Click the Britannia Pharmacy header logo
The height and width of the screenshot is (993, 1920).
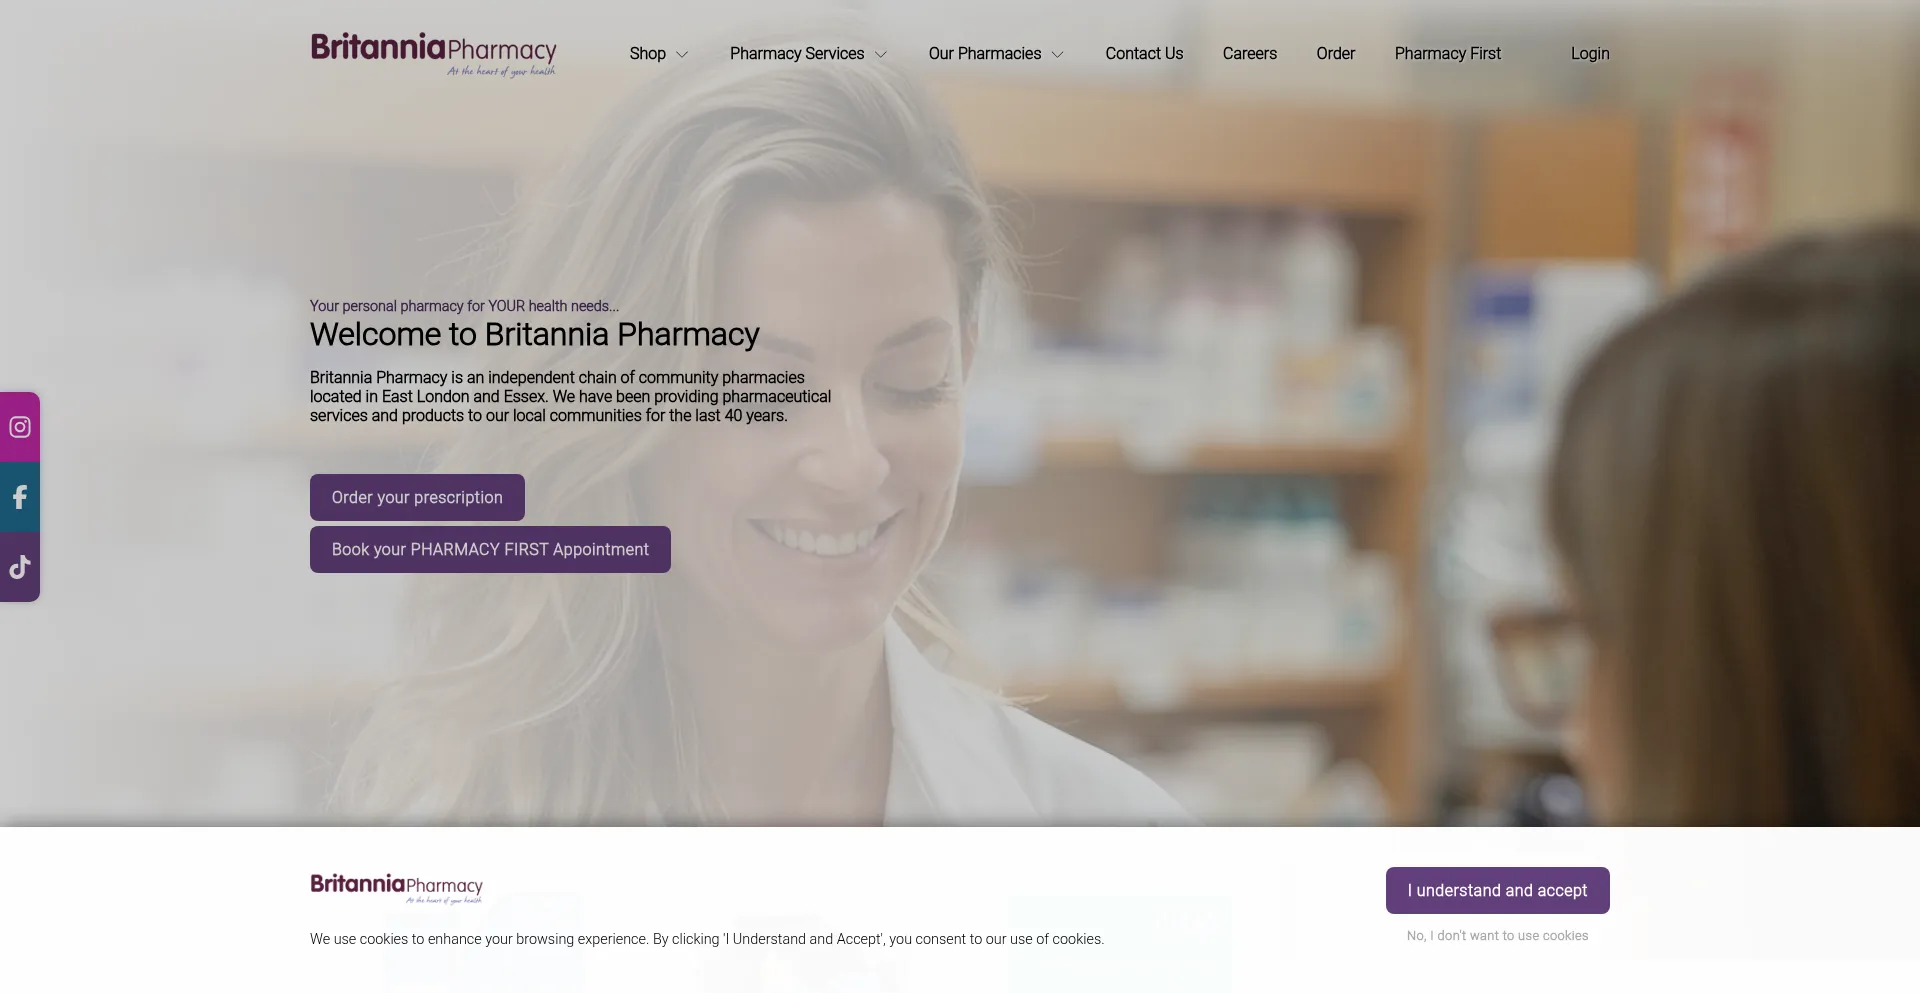pos(433,55)
